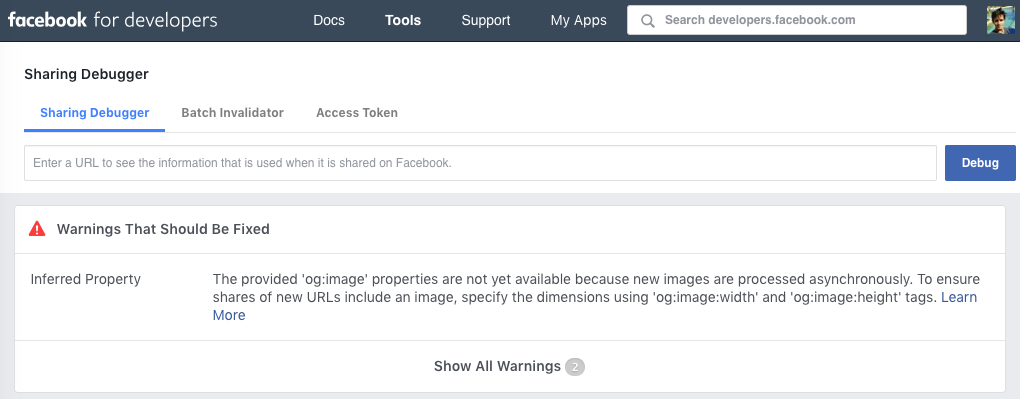Click the warnings count badge showing 2

575,366
